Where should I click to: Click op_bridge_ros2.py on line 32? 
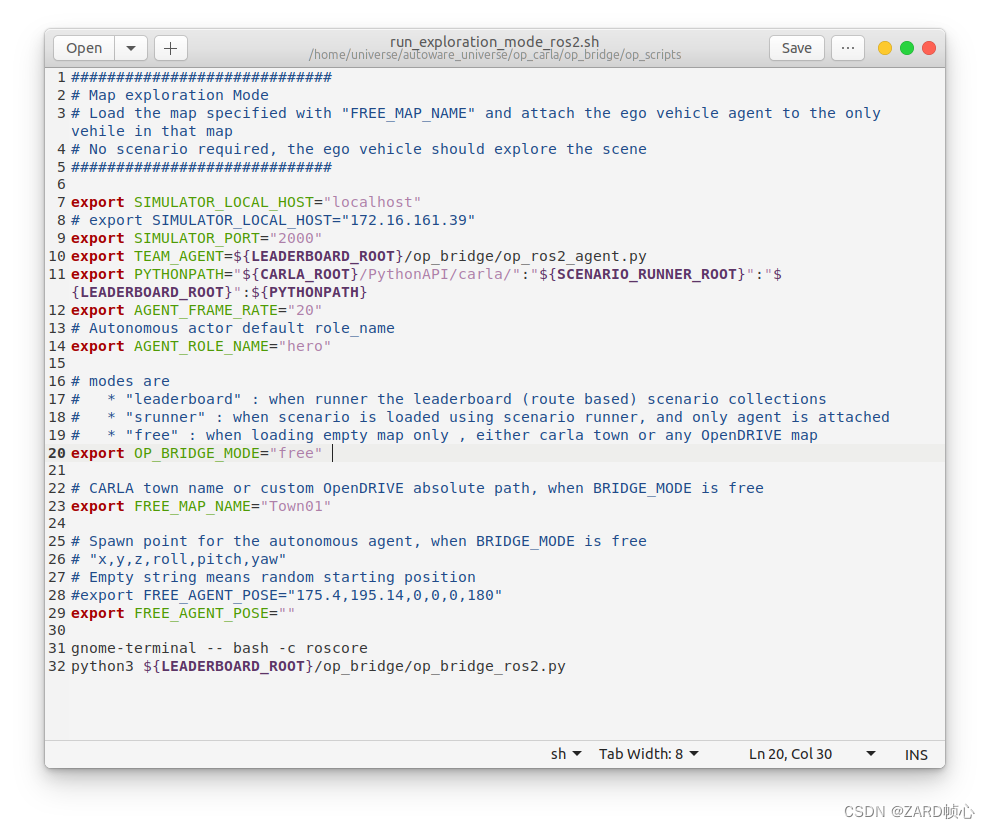point(489,667)
